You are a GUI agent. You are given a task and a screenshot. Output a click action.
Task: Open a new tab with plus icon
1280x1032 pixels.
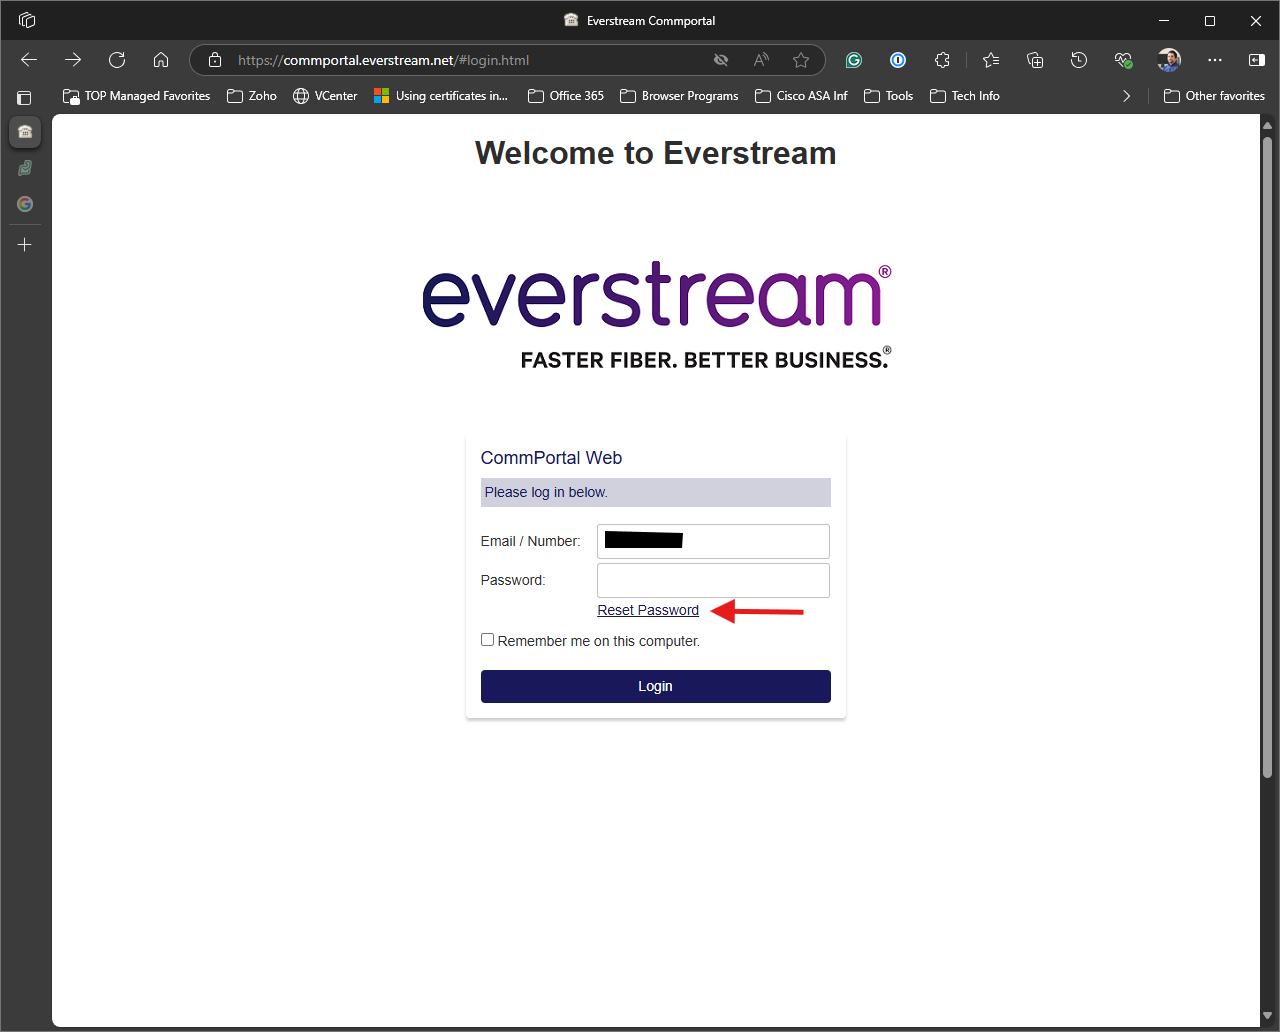click(25, 244)
